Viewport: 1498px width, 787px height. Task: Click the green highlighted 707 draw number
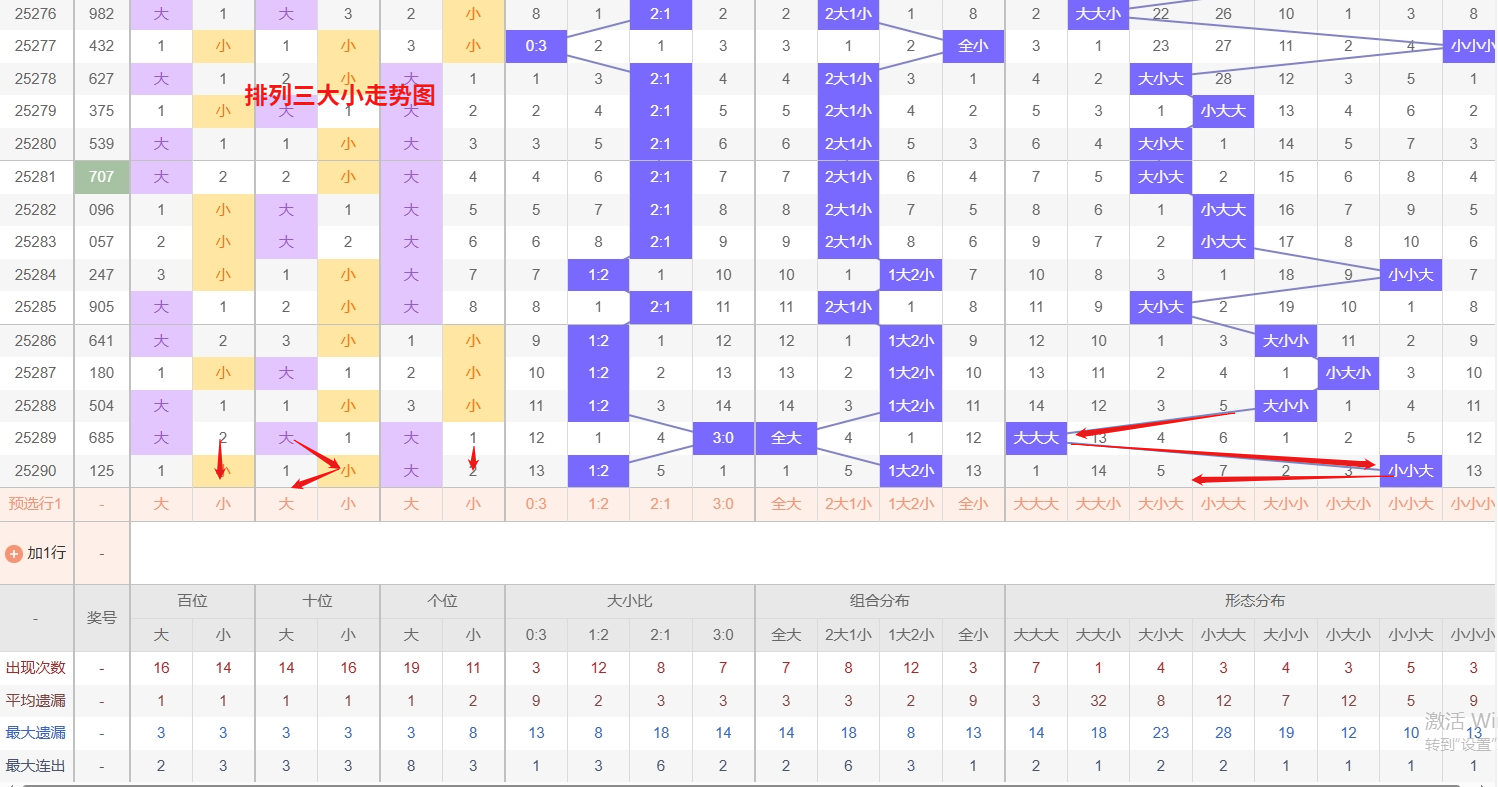pos(102,177)
